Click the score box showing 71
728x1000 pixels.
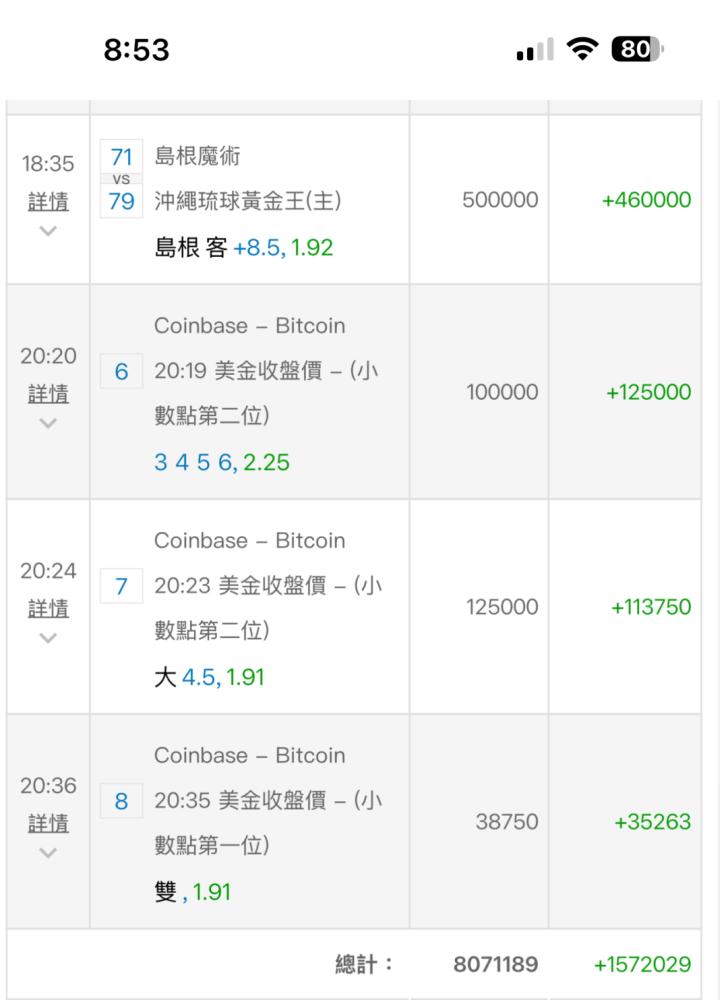click(x=121, y=157)
